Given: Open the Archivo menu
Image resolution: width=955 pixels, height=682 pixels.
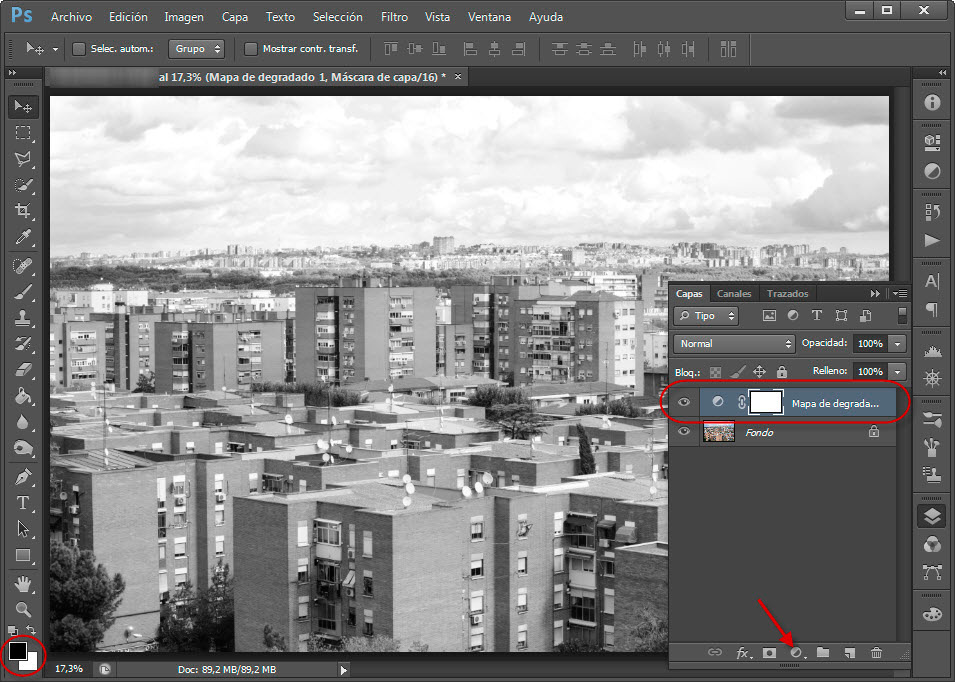Looking at the screenshot, I should coord(71,17).
